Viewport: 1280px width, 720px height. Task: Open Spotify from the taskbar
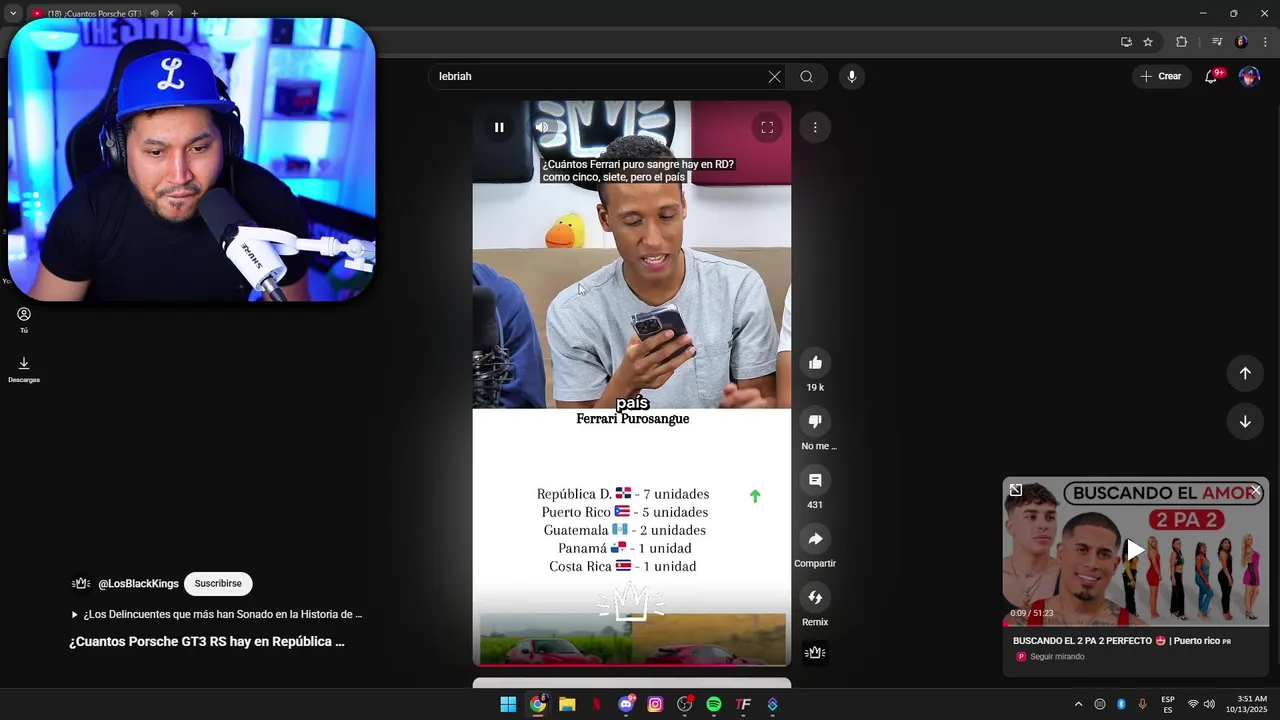pyautogui.click(x=714, y=704)
